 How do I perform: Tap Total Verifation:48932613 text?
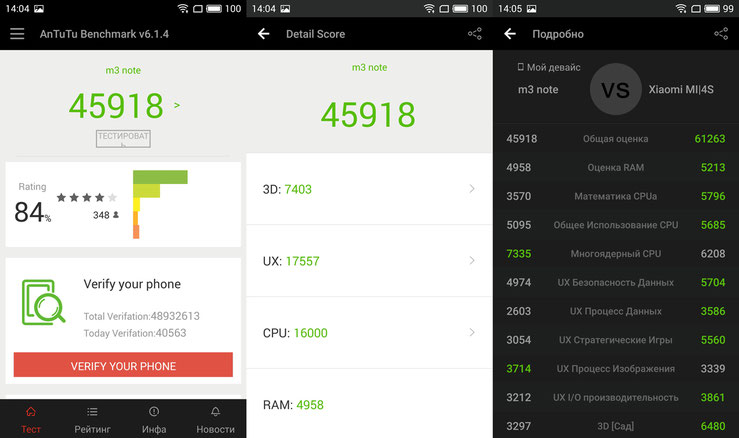141,316
